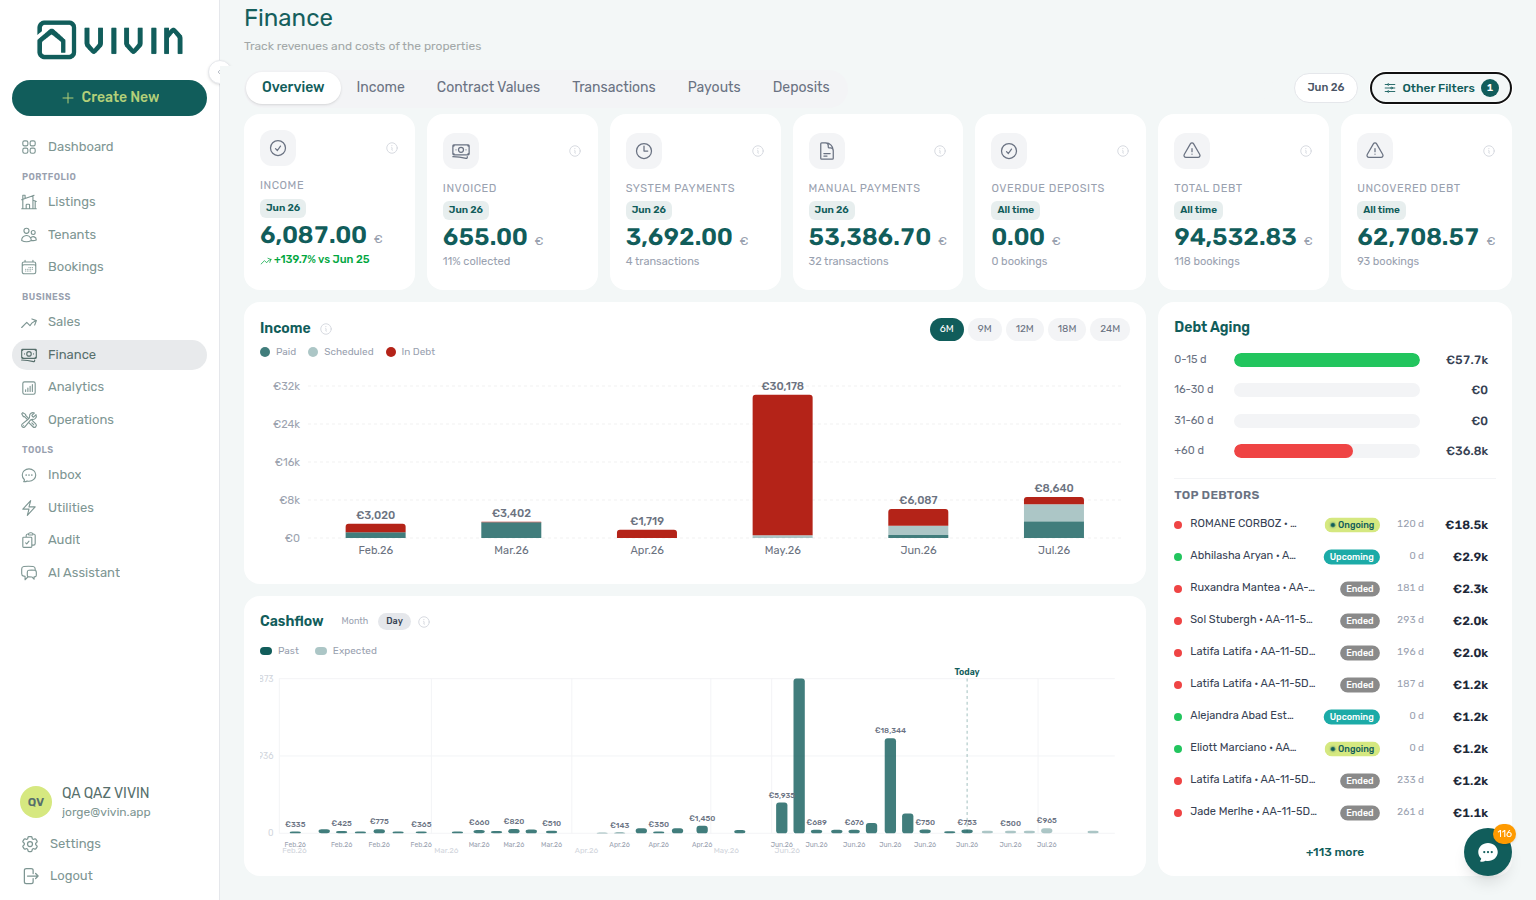
Task: Open the Dashboard sidebar icon
Action: pyautogui.click(x=29, y=147)
